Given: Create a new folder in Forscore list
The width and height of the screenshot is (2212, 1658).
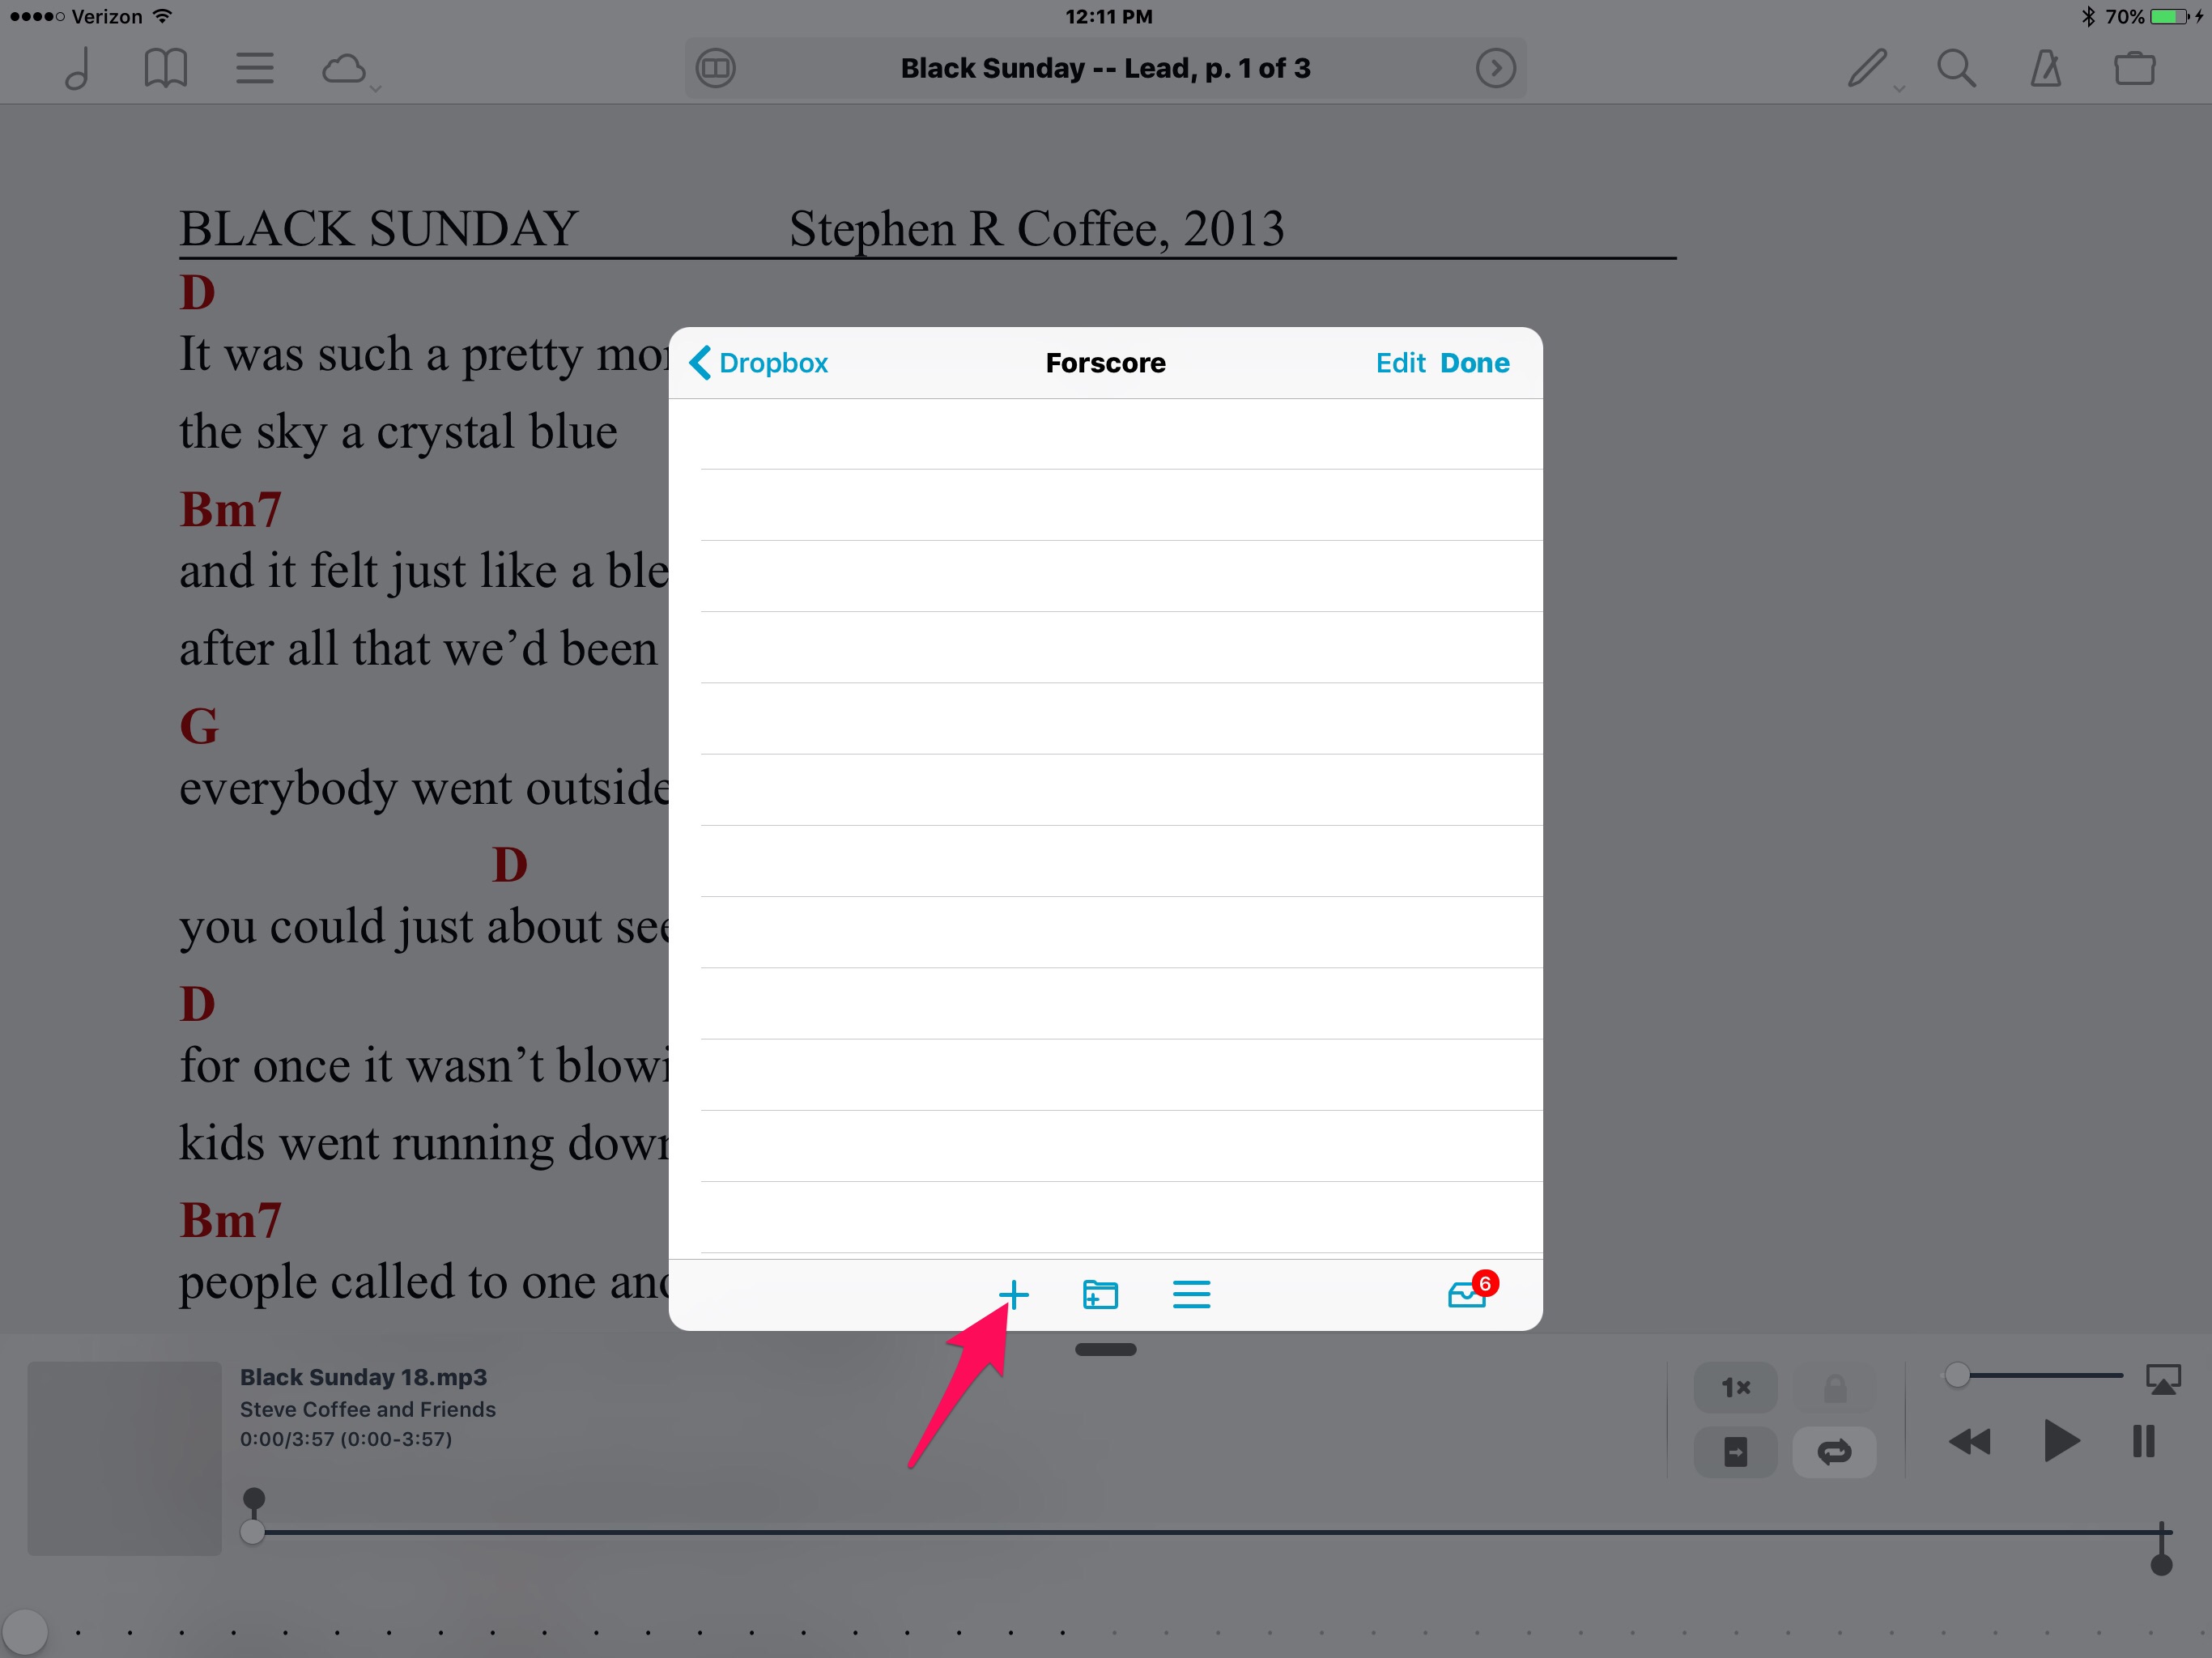Looking at the screenshot, I should 1100,1295.
